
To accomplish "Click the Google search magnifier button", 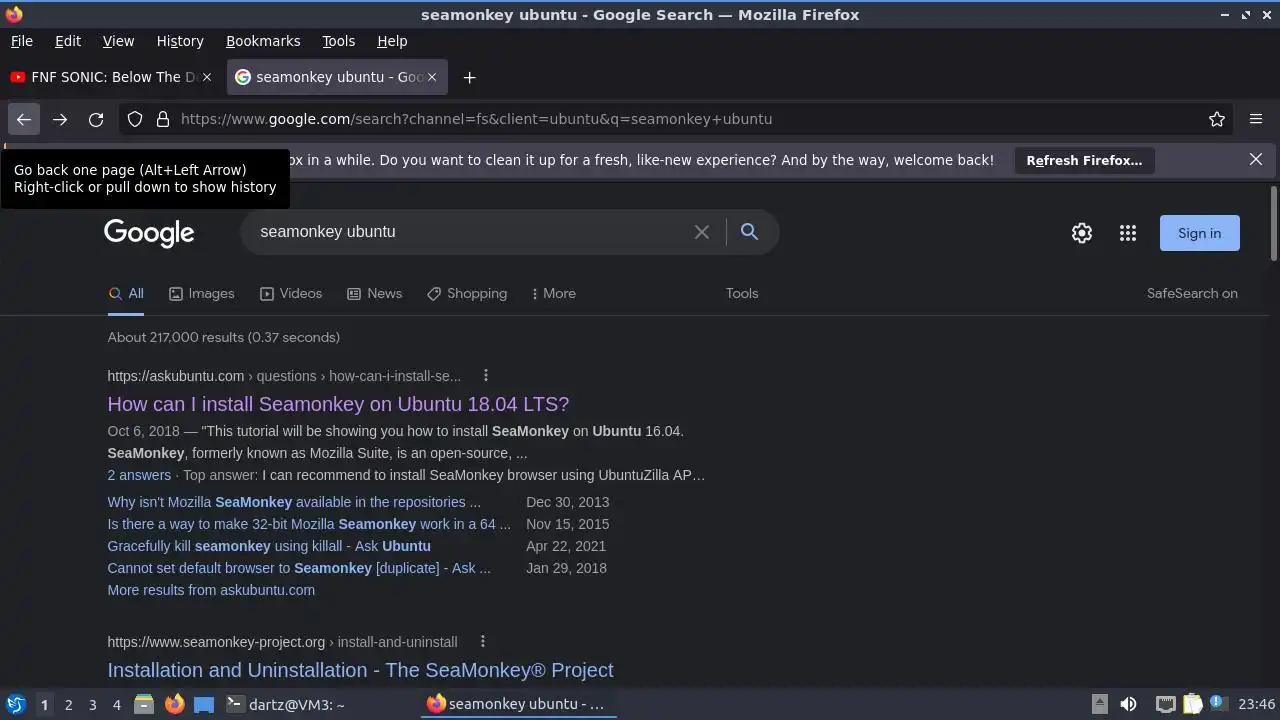I will pos(749,232).
